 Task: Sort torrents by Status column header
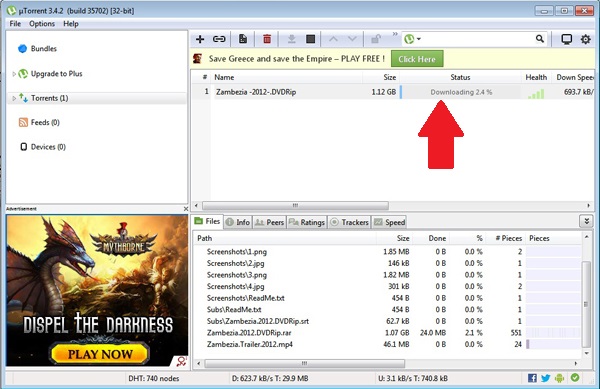(x=460, y=77)
